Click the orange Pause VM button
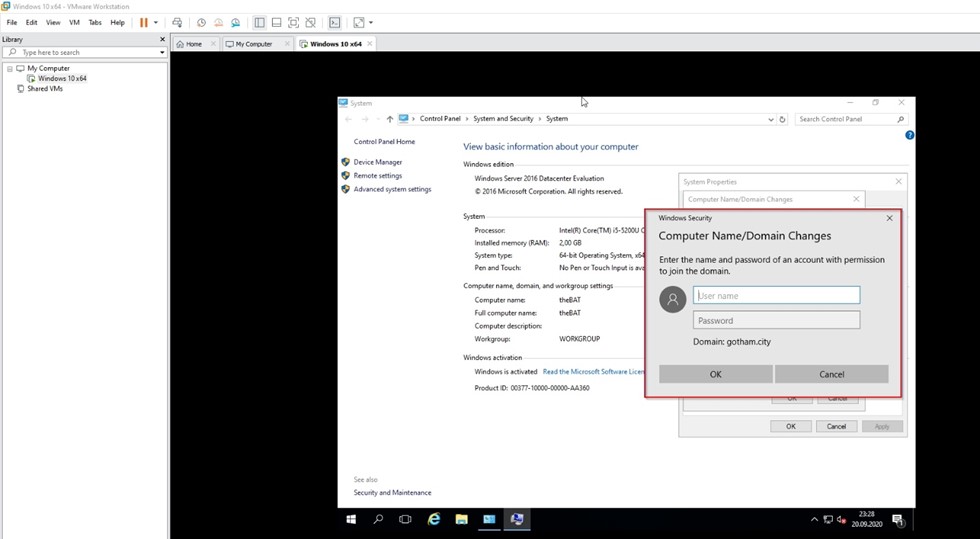 click(144, 23)
